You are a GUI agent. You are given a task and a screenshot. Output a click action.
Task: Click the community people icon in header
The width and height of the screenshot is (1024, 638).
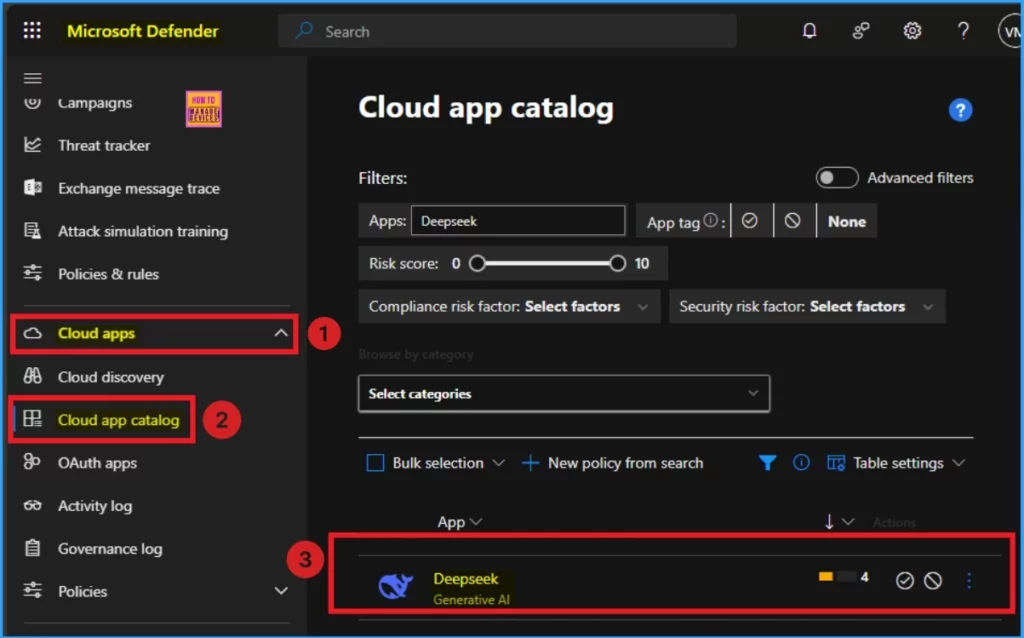[861, 31]
